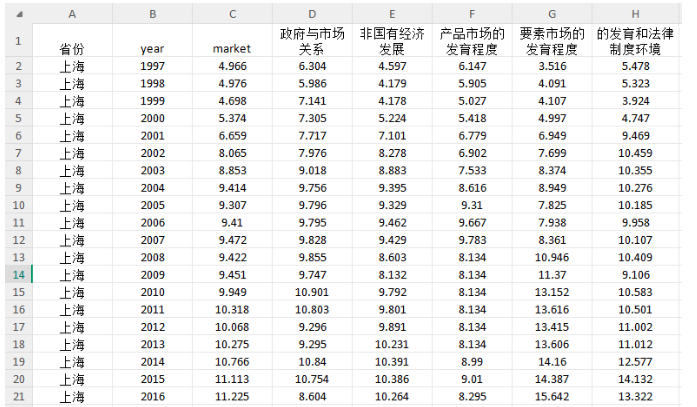
Task: Select cell with value 8.99
Action: click(472, 362)
